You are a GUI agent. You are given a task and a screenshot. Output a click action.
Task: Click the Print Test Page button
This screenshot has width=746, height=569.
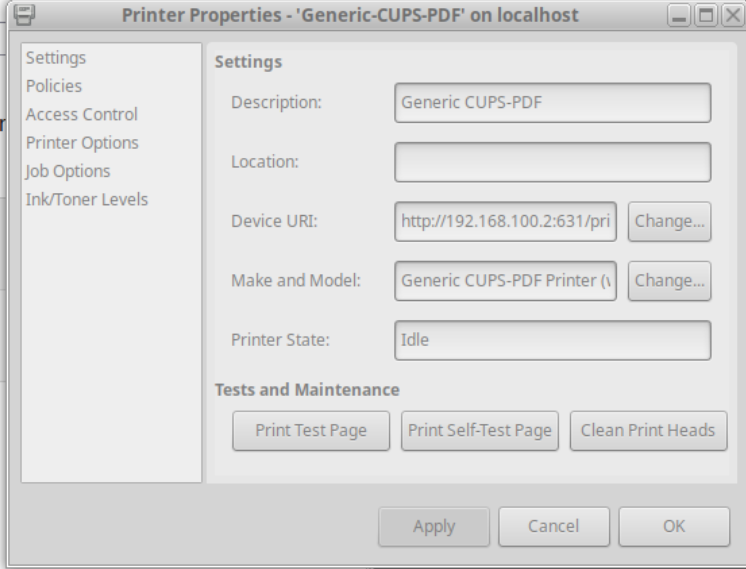pyautogui.click(x=311, y=431)
